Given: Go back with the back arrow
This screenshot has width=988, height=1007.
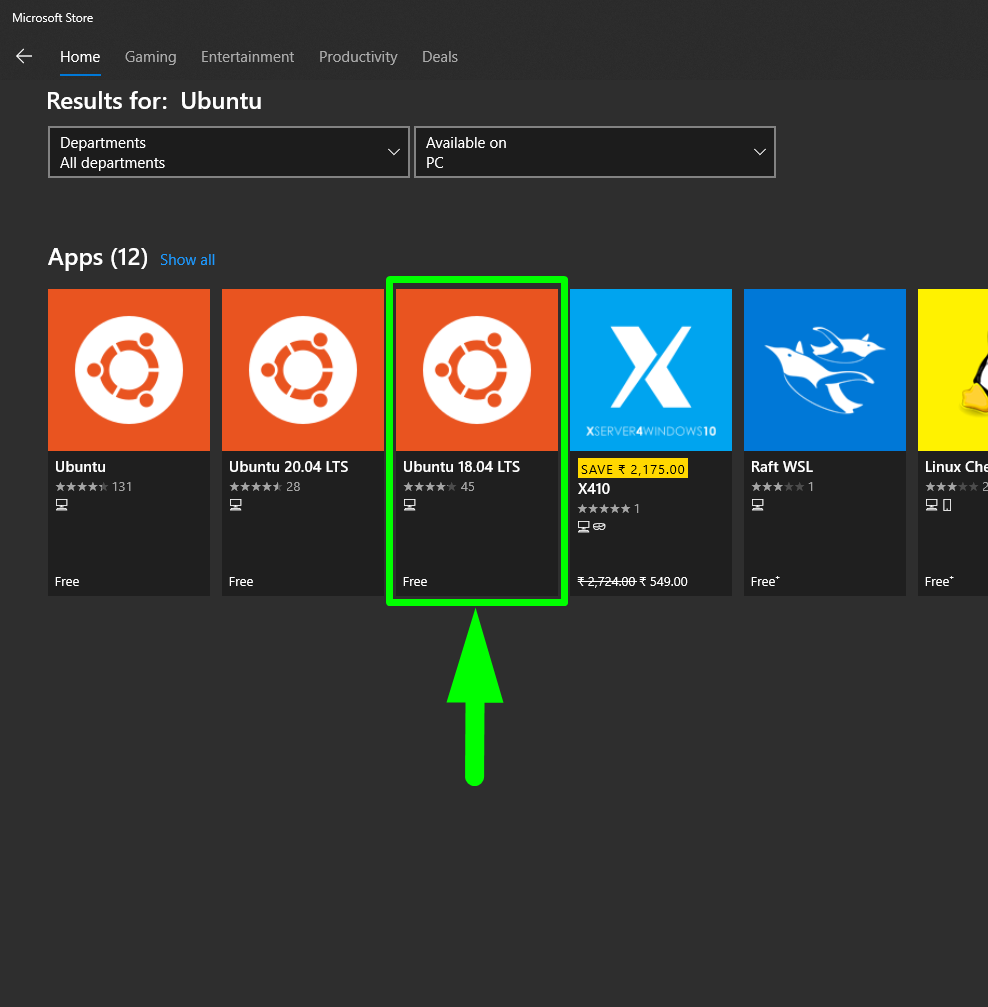Looking at the screenshot, I should tap(24, 57).
